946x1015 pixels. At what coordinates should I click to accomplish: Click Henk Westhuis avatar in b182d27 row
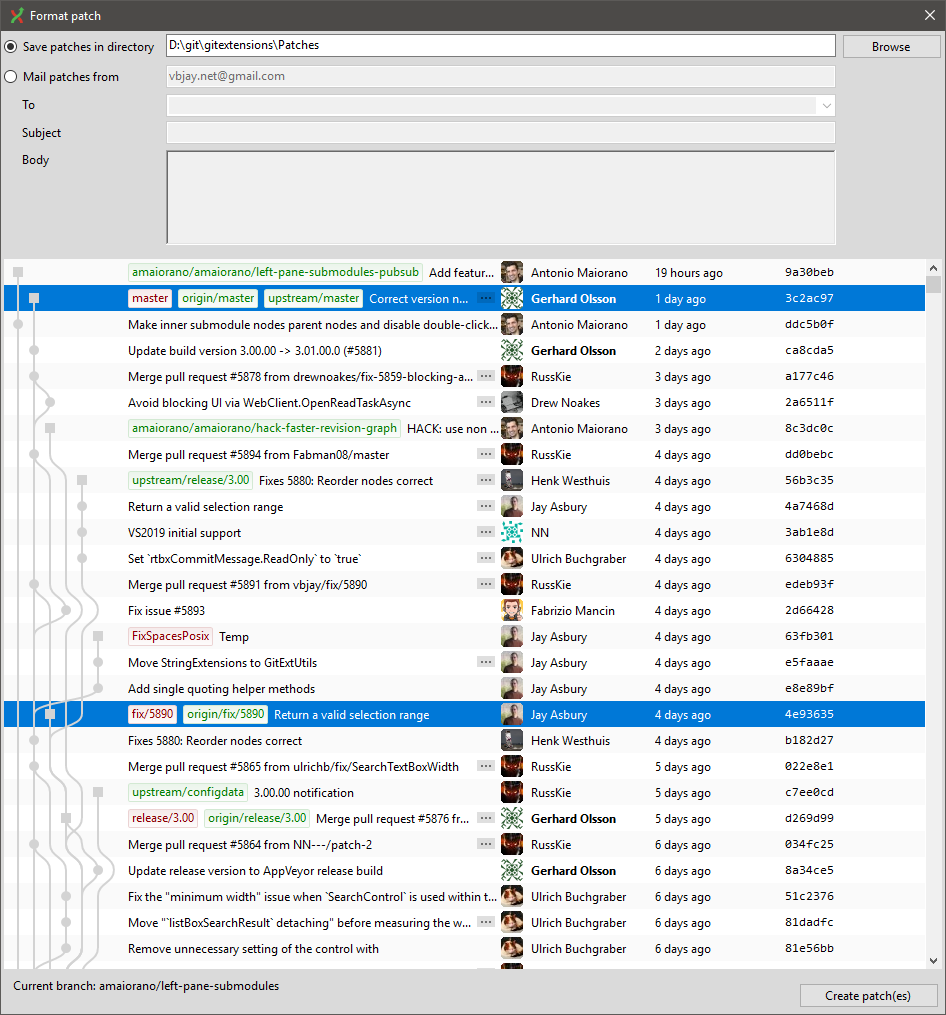point(512,741)
